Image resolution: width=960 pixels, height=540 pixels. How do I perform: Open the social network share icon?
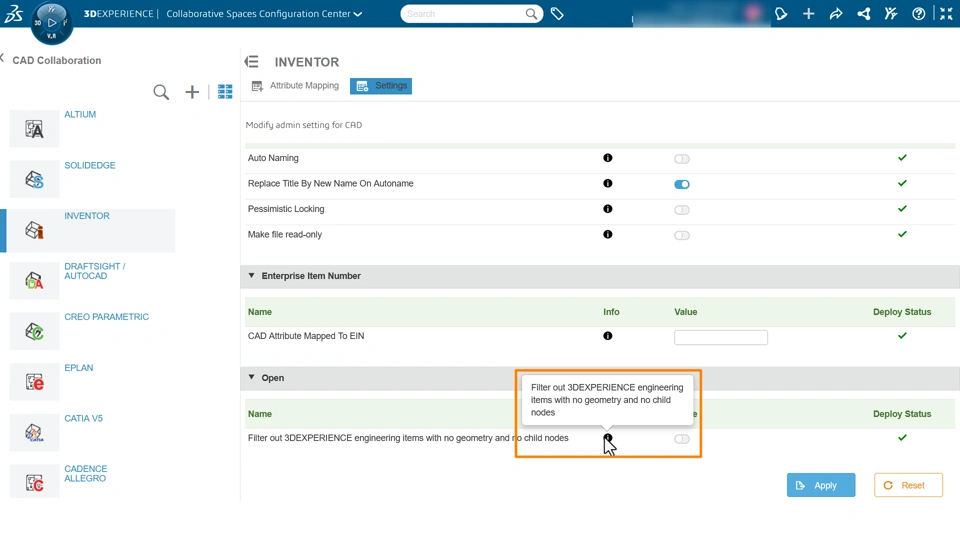[864, 13]
